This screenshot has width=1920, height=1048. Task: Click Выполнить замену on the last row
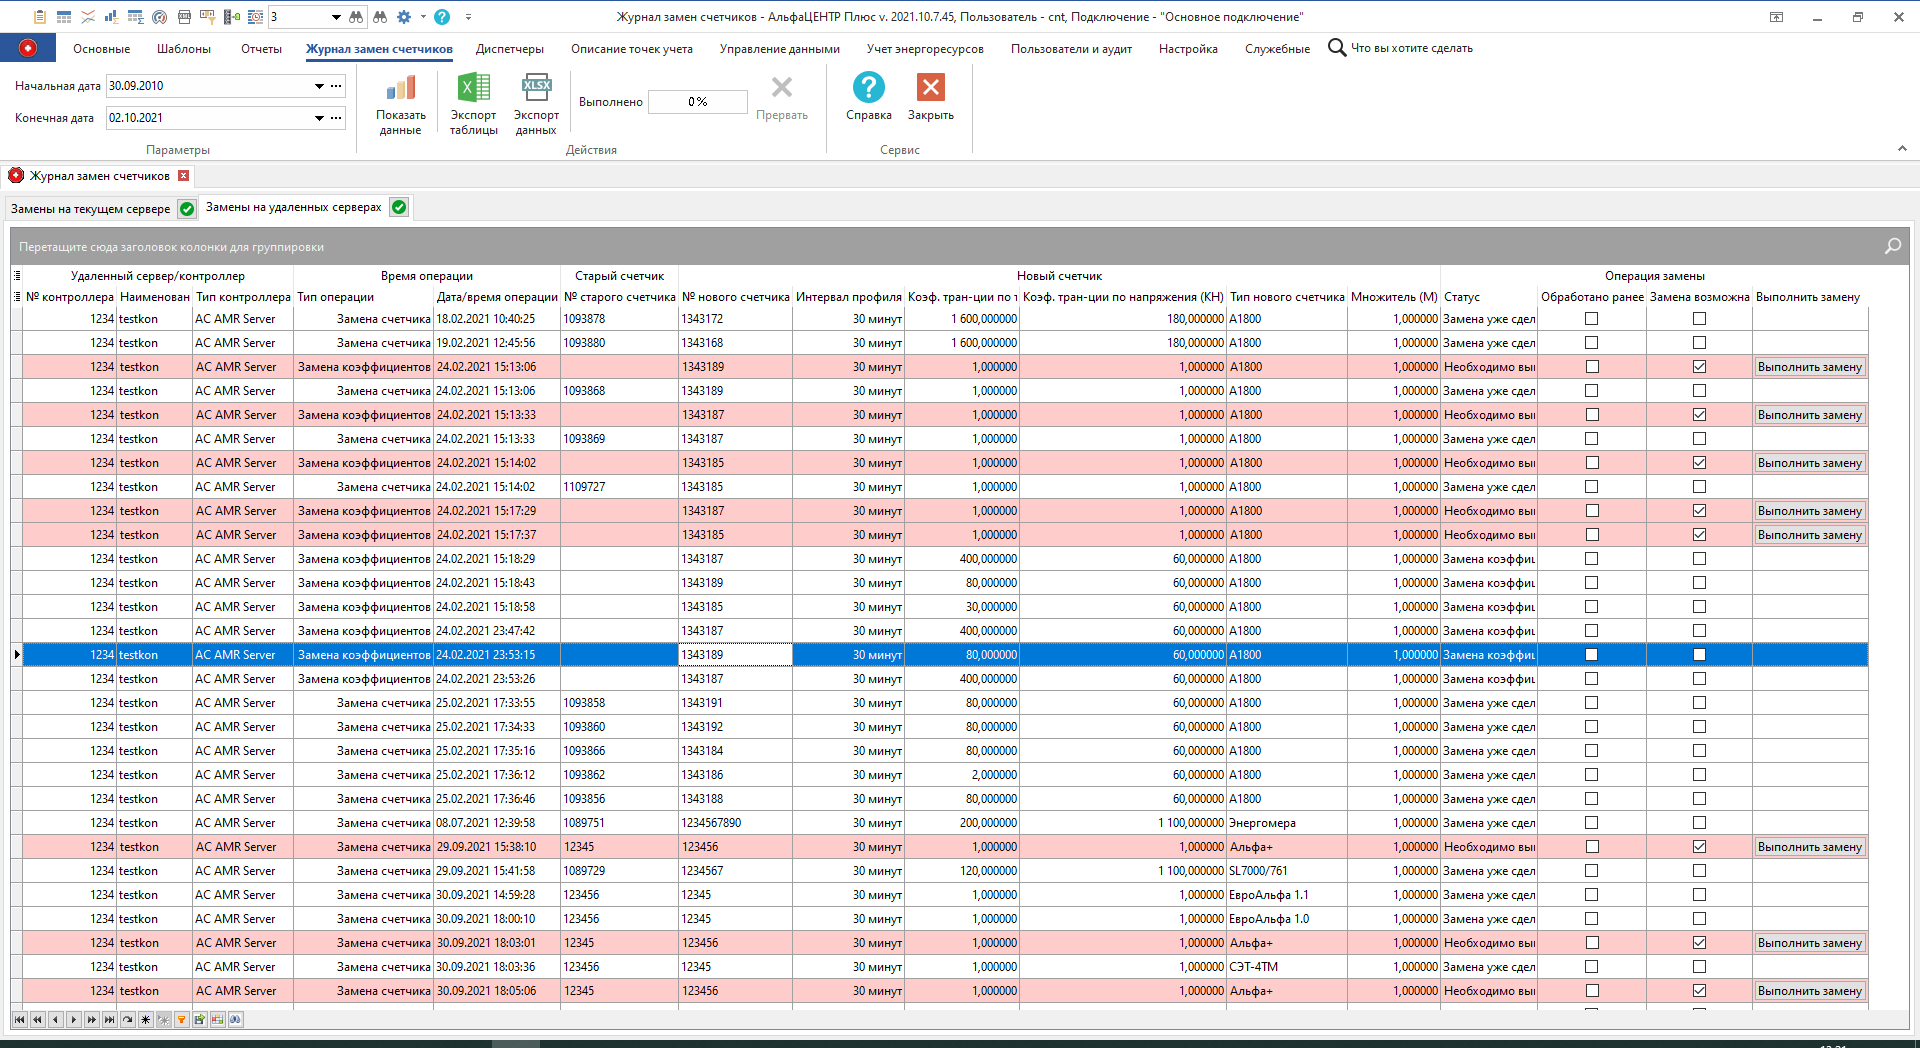pos(1810,990)
